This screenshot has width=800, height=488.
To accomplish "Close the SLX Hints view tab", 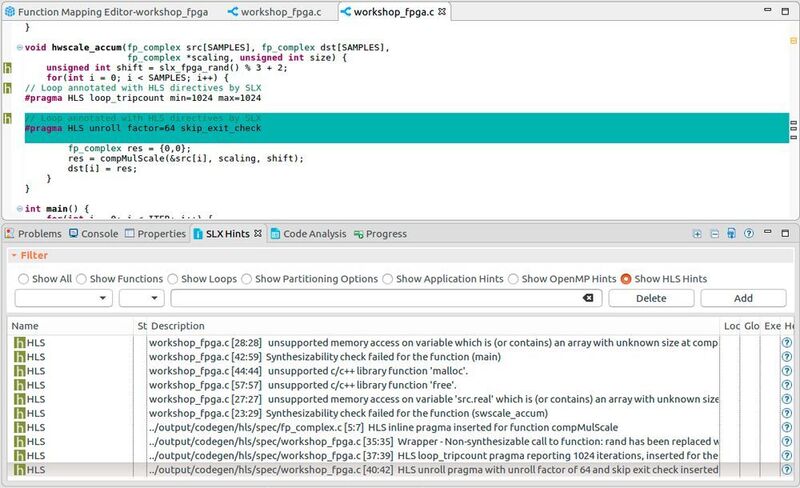I will [258, 233].
